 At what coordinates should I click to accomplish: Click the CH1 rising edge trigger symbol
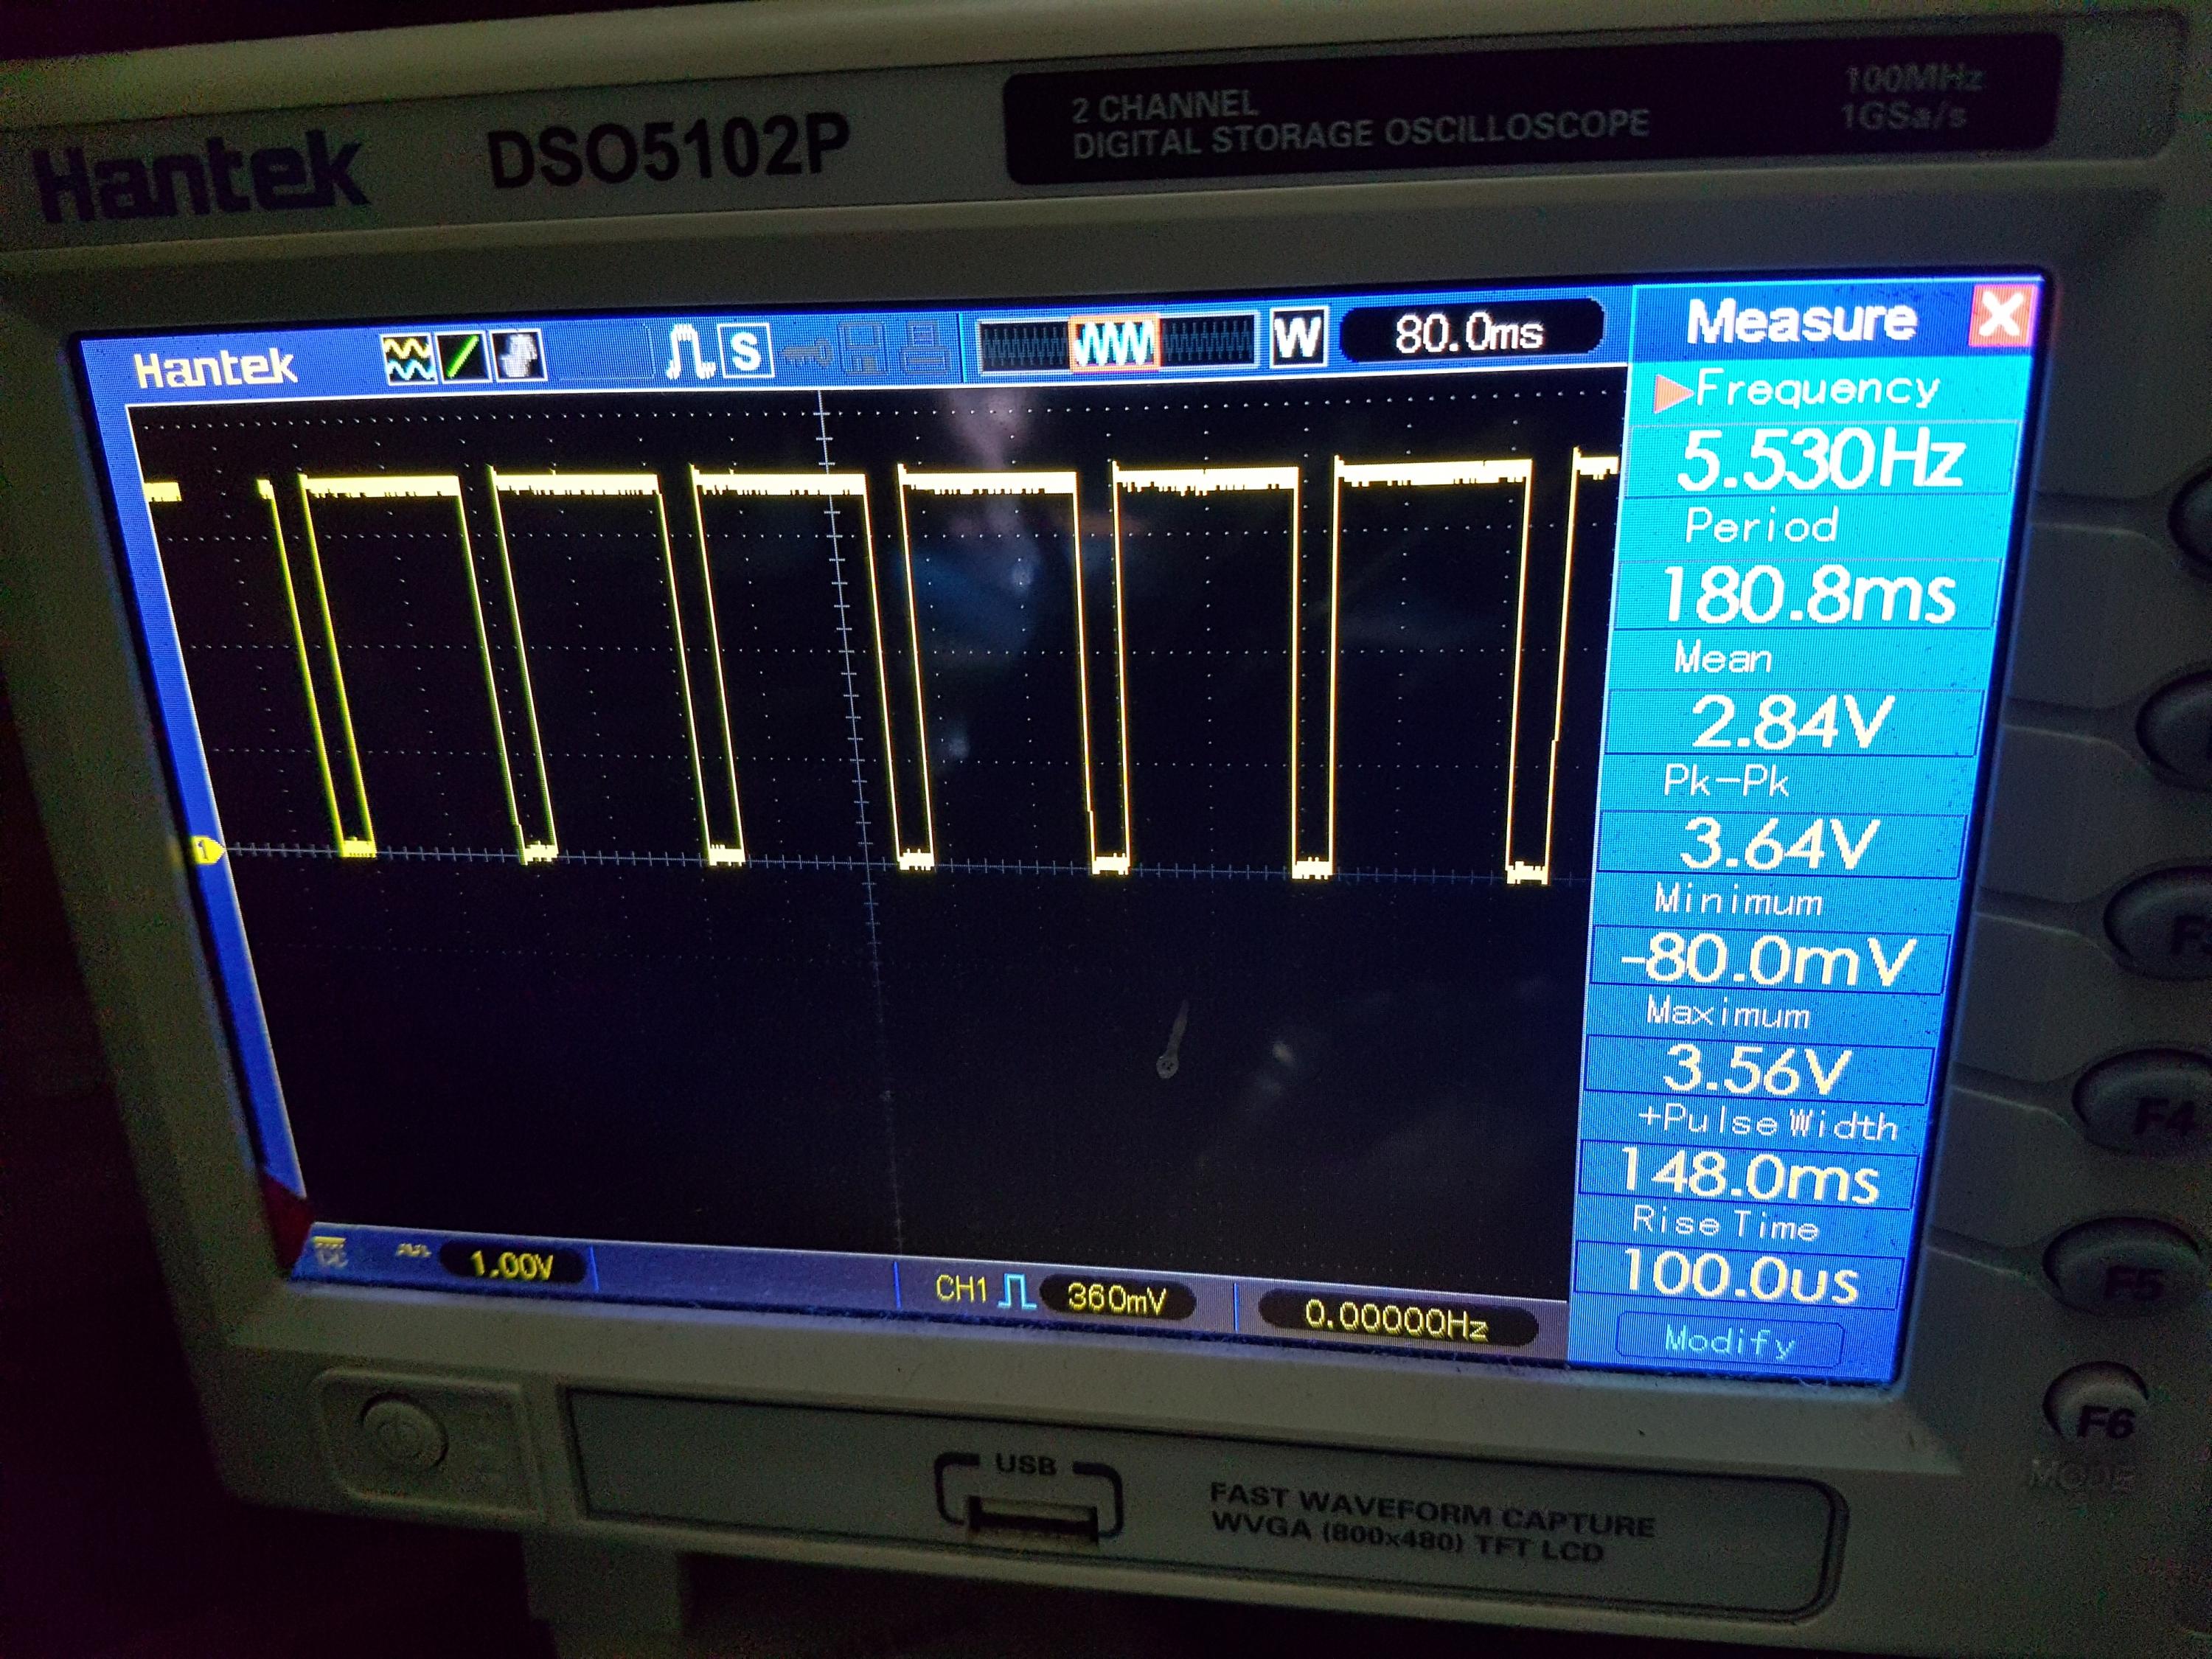[x=1017, y=1291]
